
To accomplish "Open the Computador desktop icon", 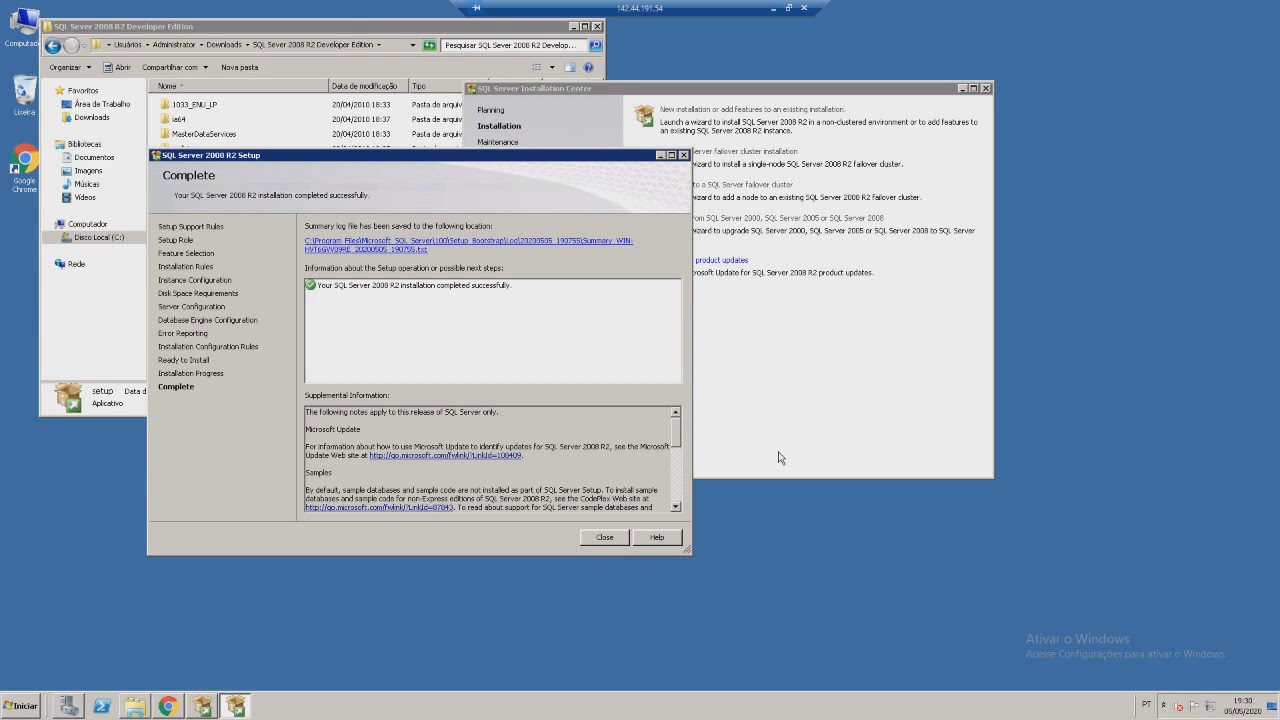I will [22, 27].
